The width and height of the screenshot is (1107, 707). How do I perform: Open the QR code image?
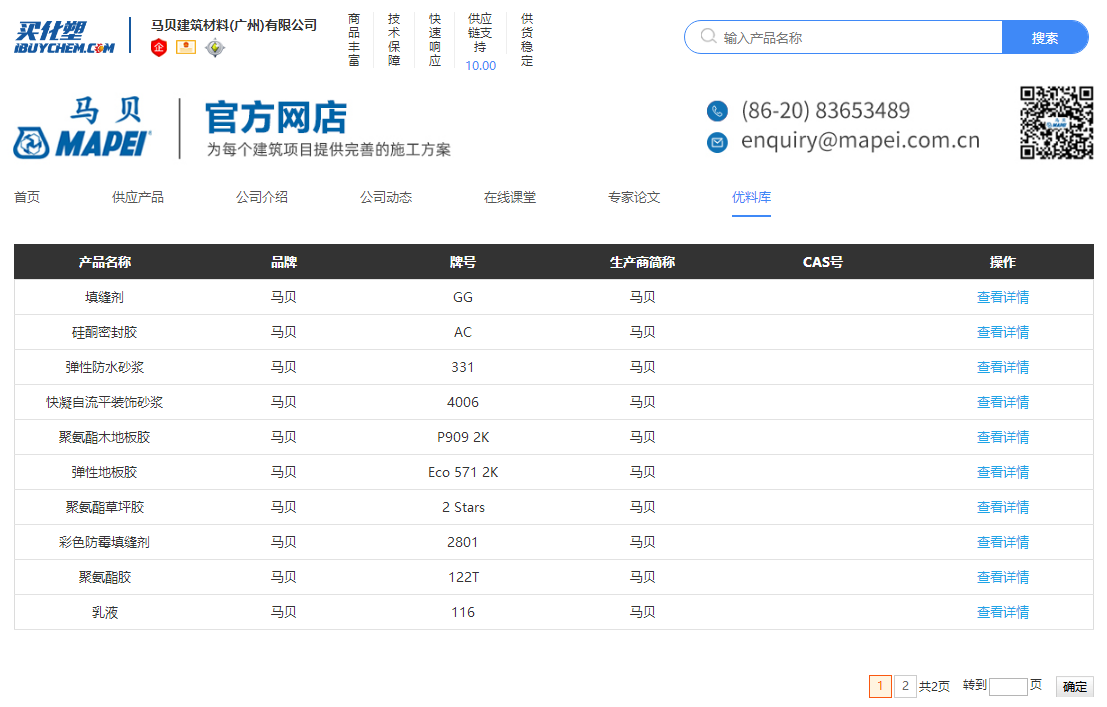tap(1056, 123)
